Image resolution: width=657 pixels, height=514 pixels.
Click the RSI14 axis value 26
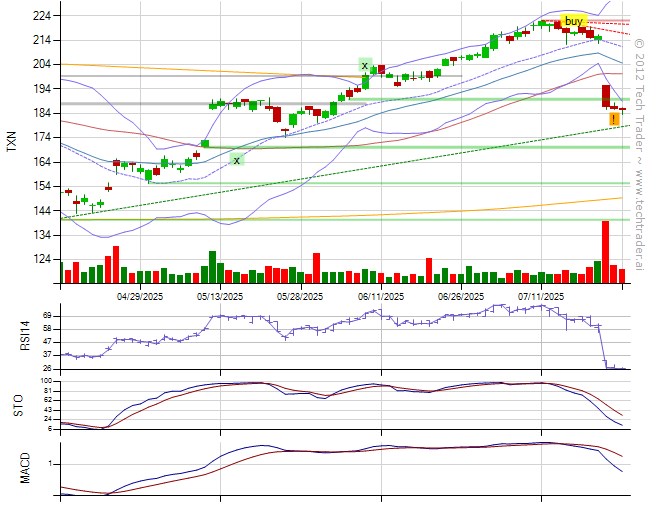[46, 368]
